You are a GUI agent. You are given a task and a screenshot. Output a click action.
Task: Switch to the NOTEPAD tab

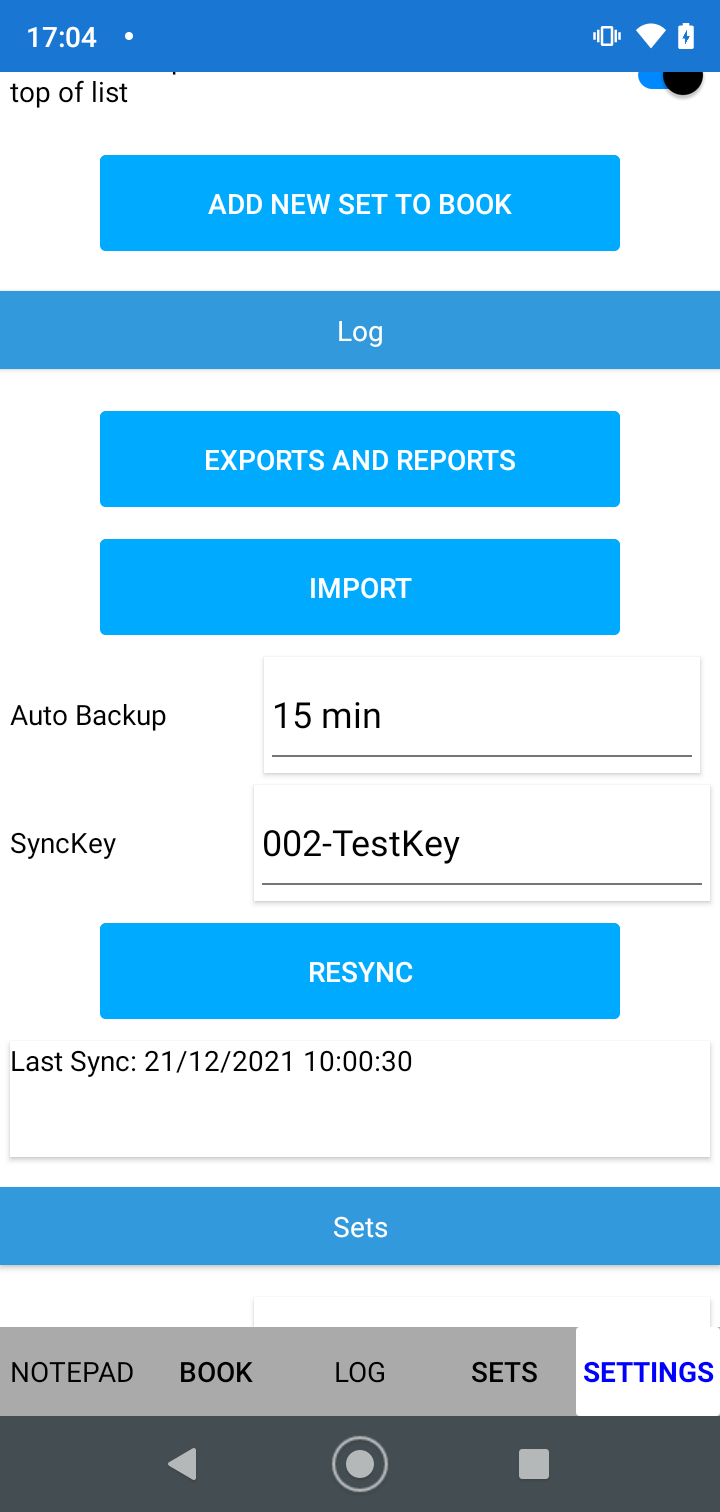(x=71, y=1372)
